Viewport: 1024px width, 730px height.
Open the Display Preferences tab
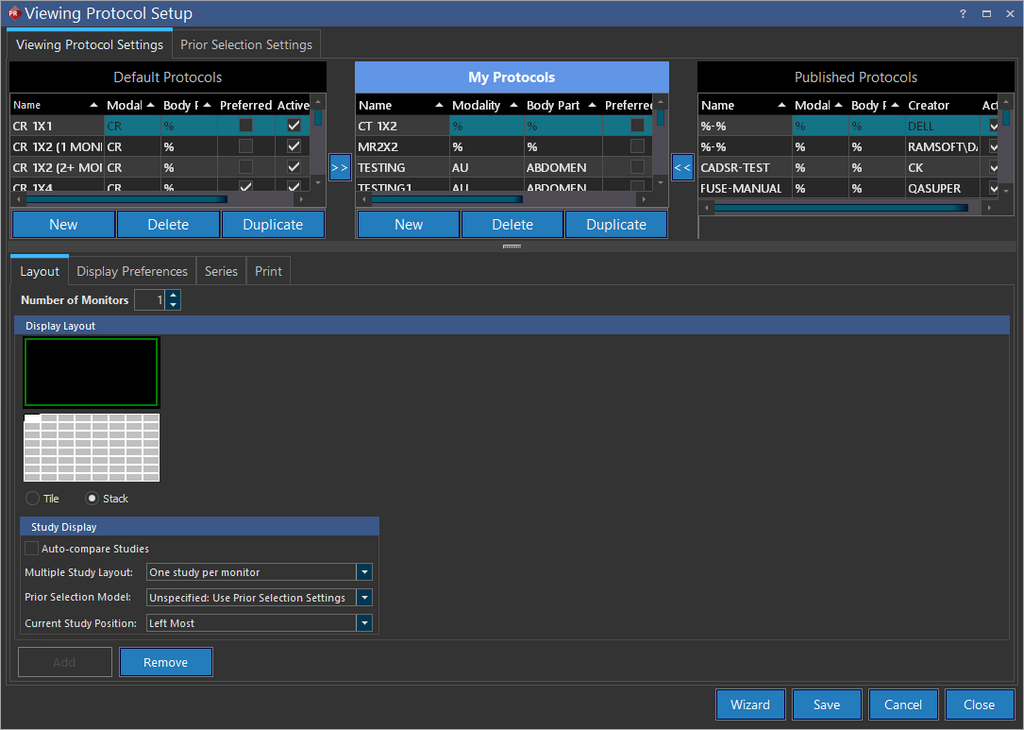pos(132,271)
